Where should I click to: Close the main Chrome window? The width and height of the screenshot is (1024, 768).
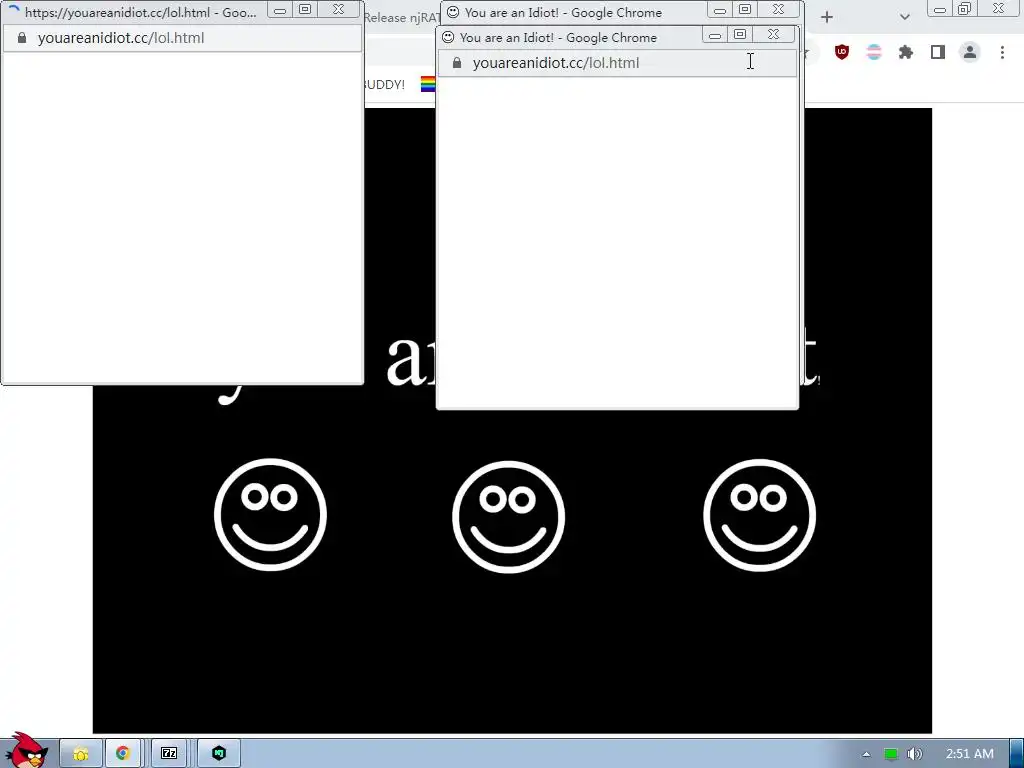999,8
